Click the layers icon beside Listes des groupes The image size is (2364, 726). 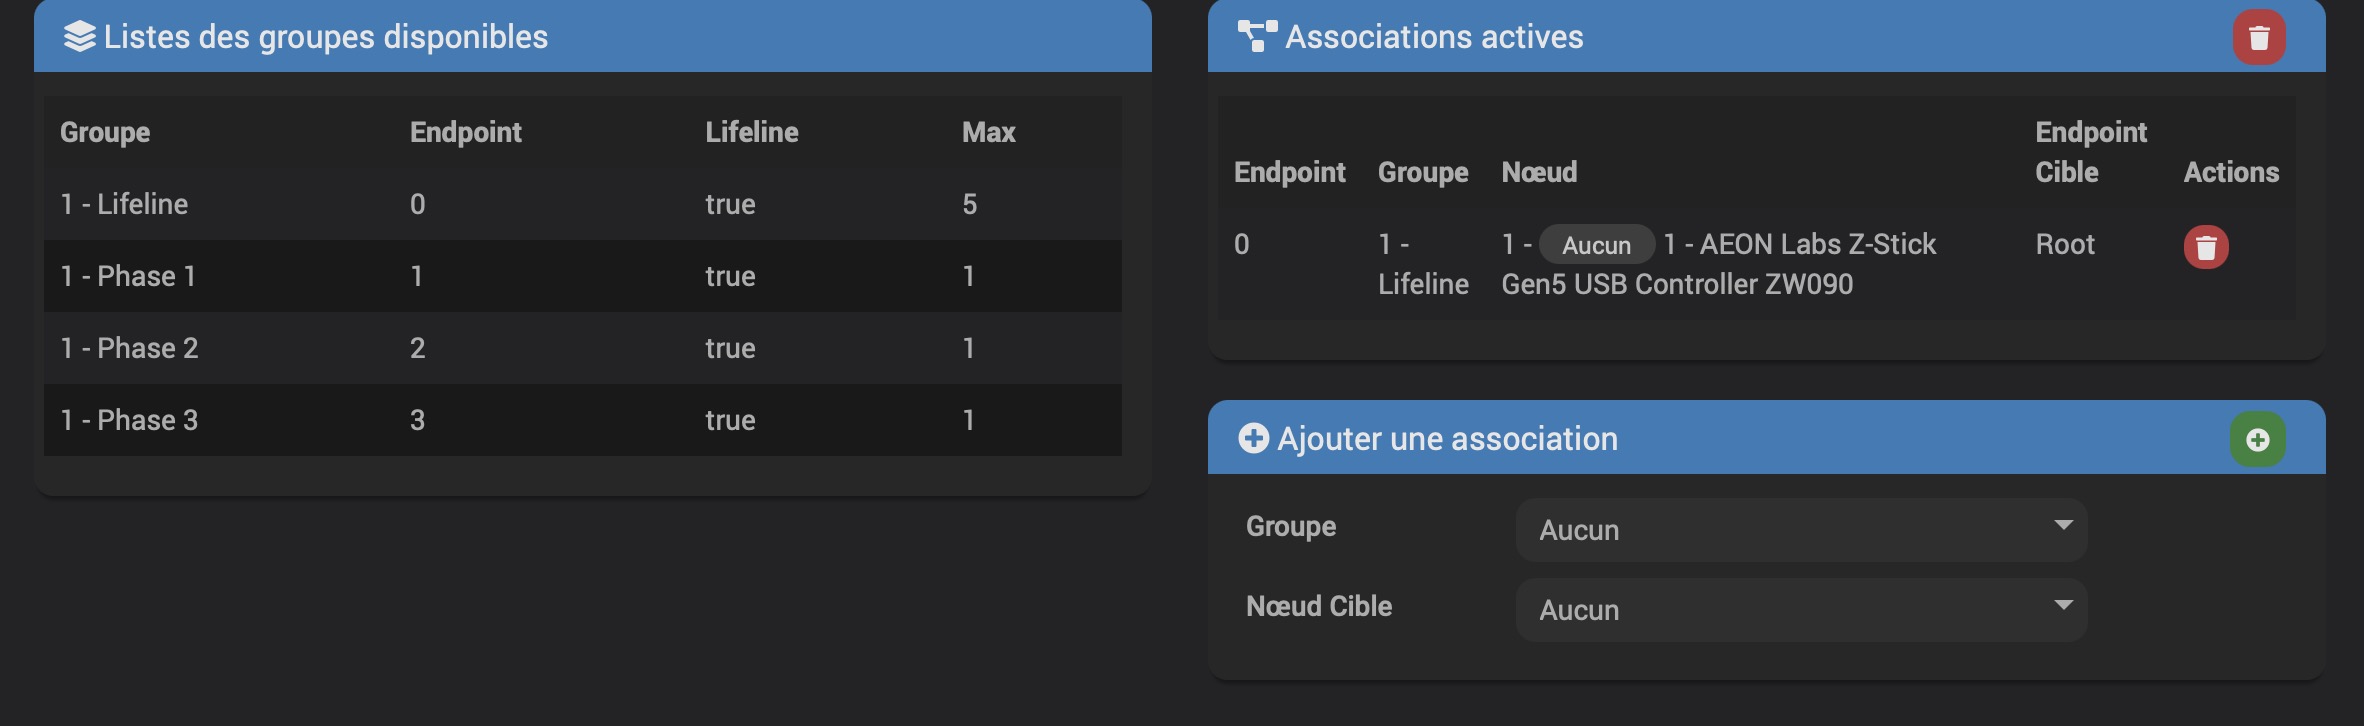coord(79,37)
